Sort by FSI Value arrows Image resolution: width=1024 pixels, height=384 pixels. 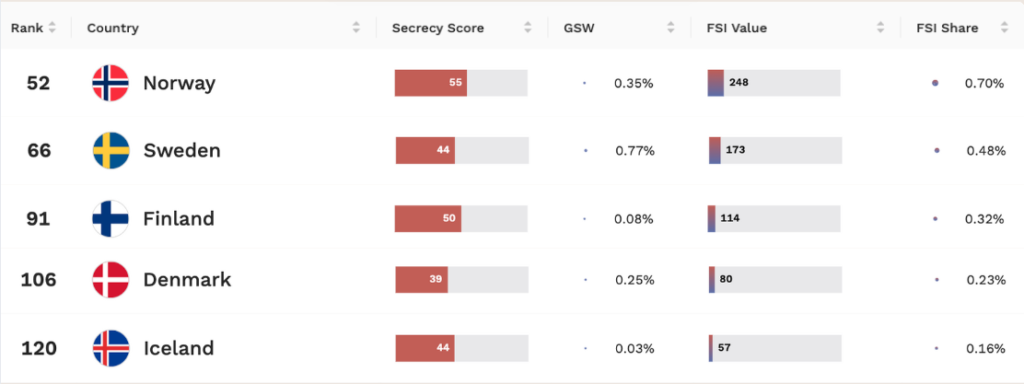(880, 28)
